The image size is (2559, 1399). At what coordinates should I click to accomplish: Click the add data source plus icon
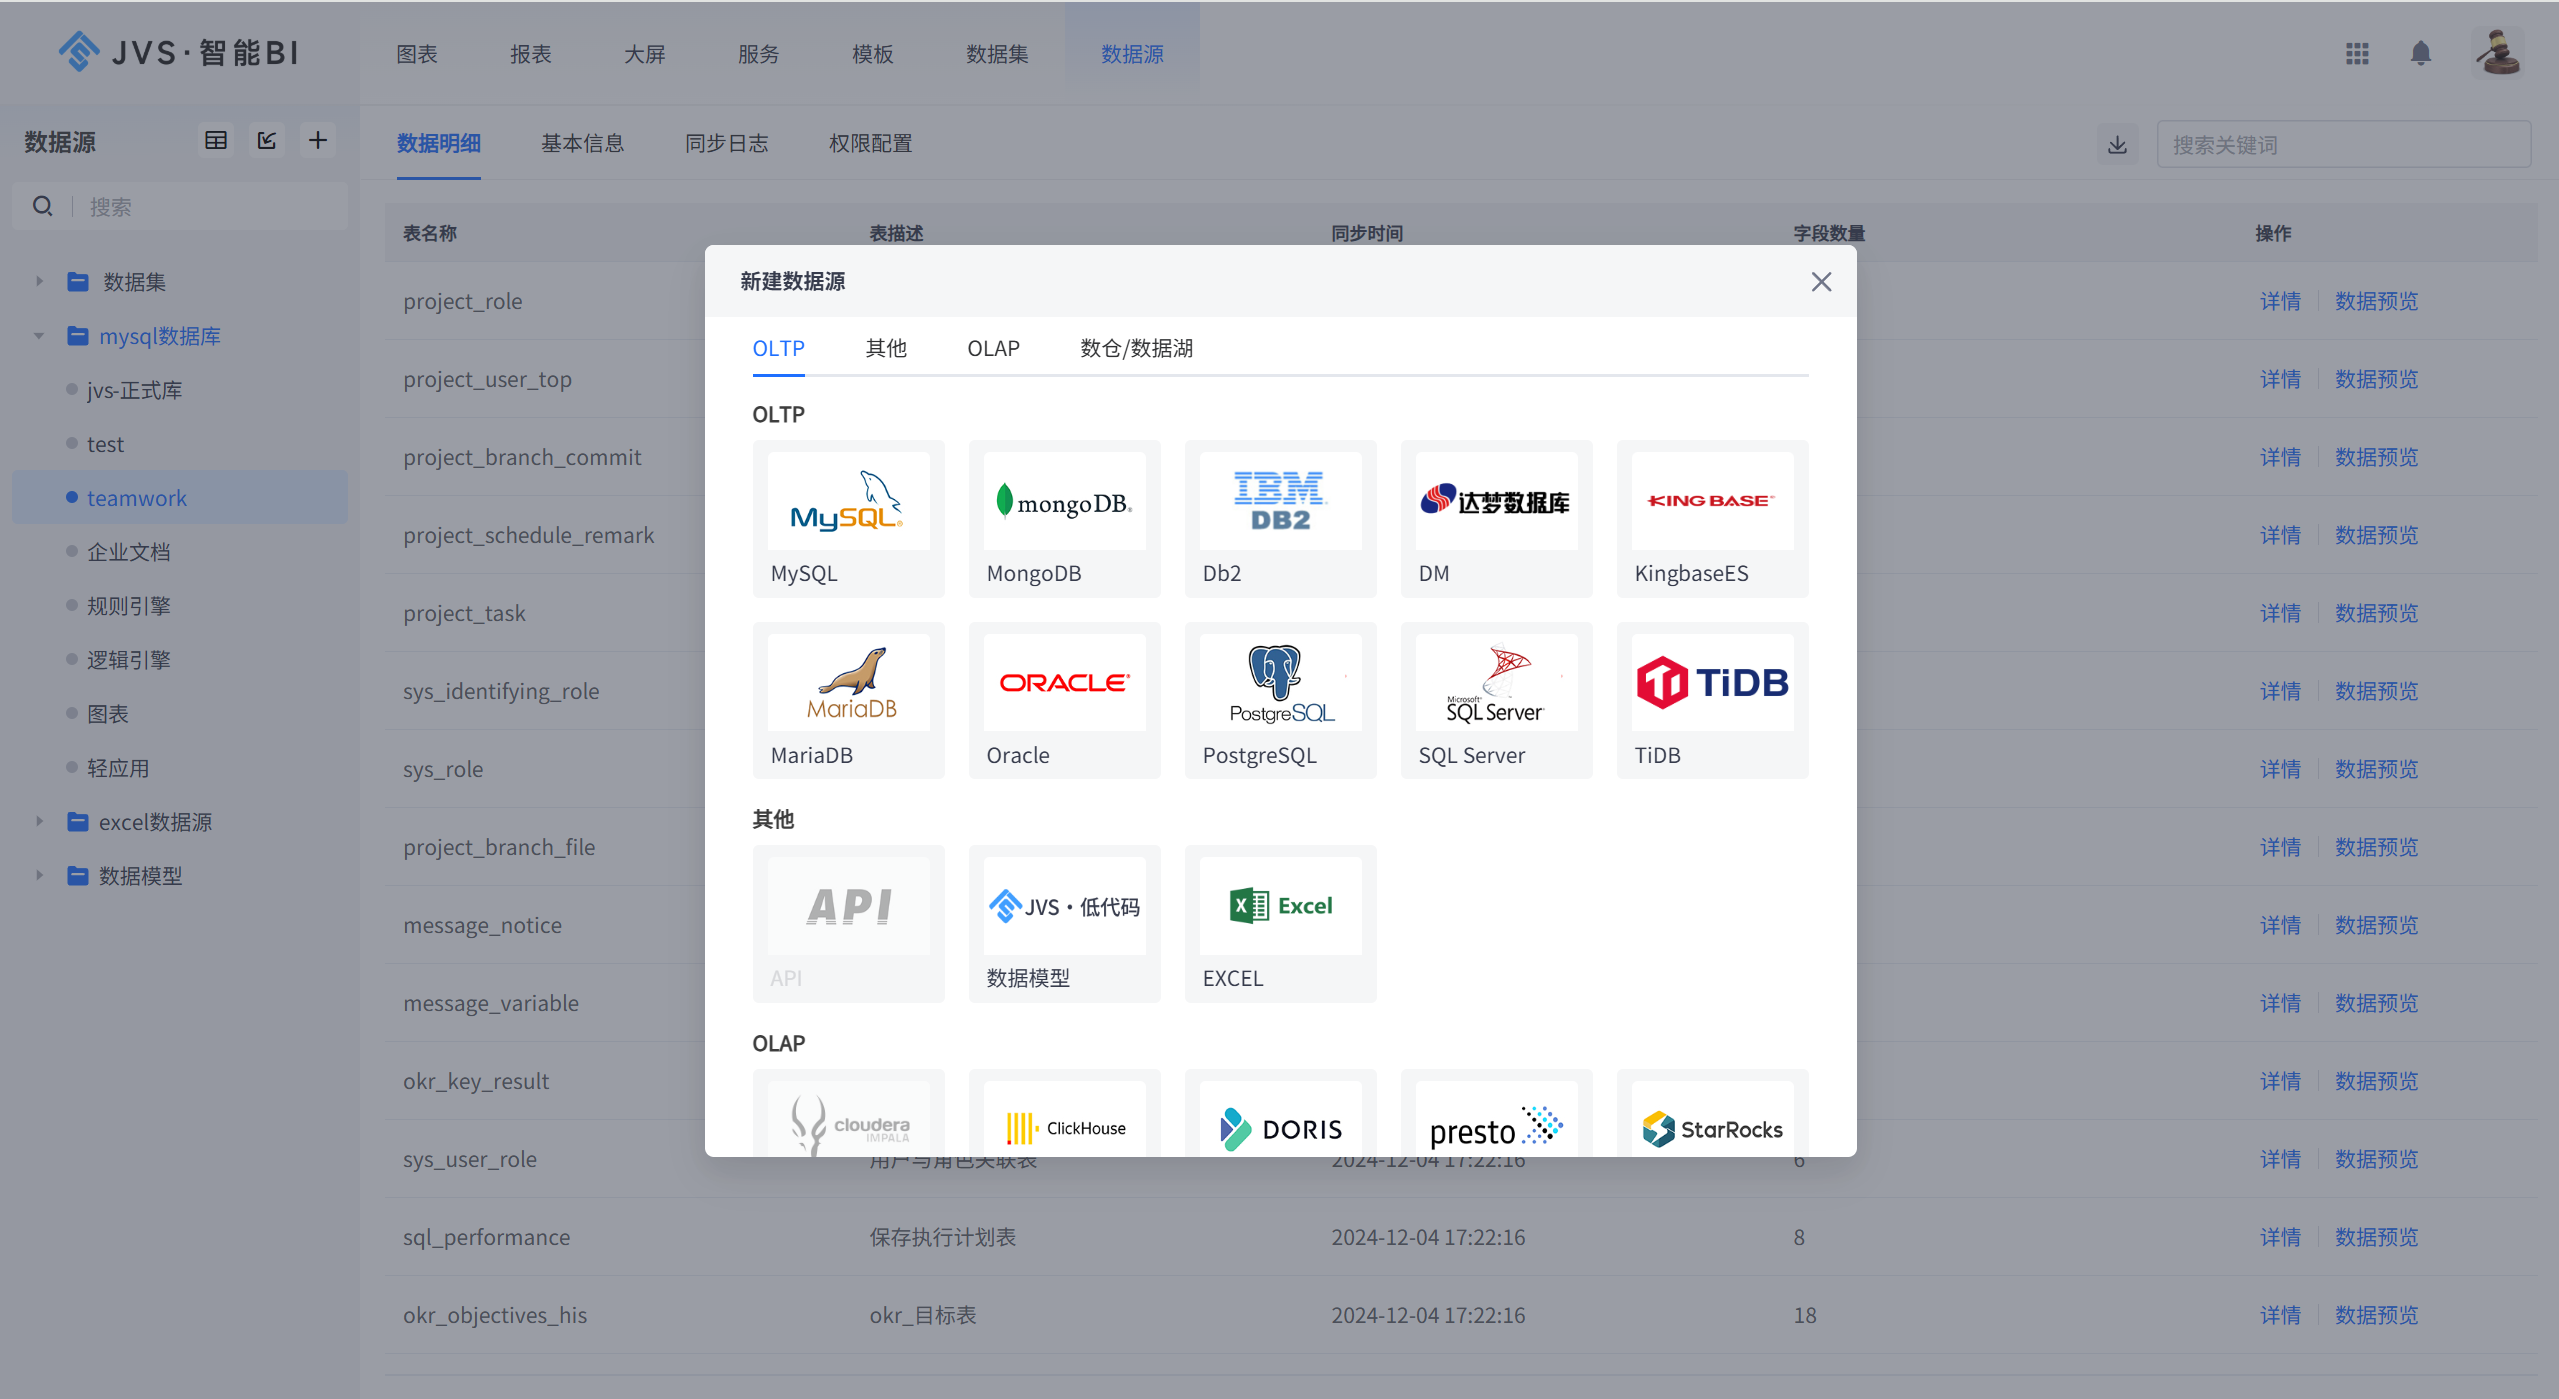pyautogui.click(x=318, y=140)
